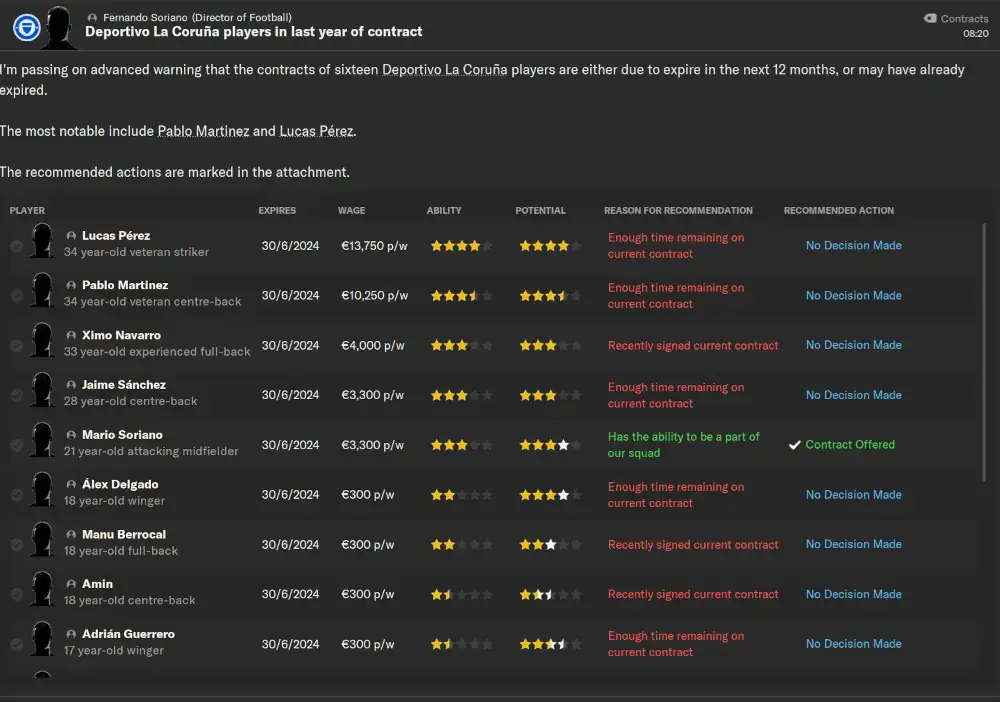
Task: Click Manu Berrocal's silhouette portrait
Action: tap(42, 539)
